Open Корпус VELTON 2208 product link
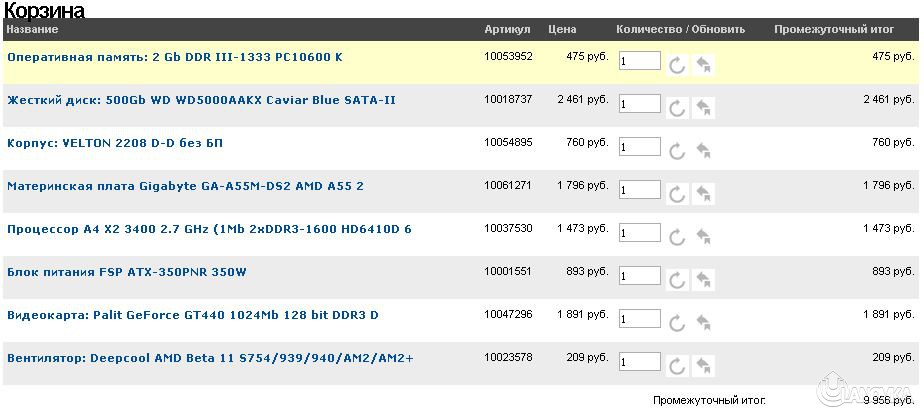This screenshot has width=924, height=415. point(115,143)
